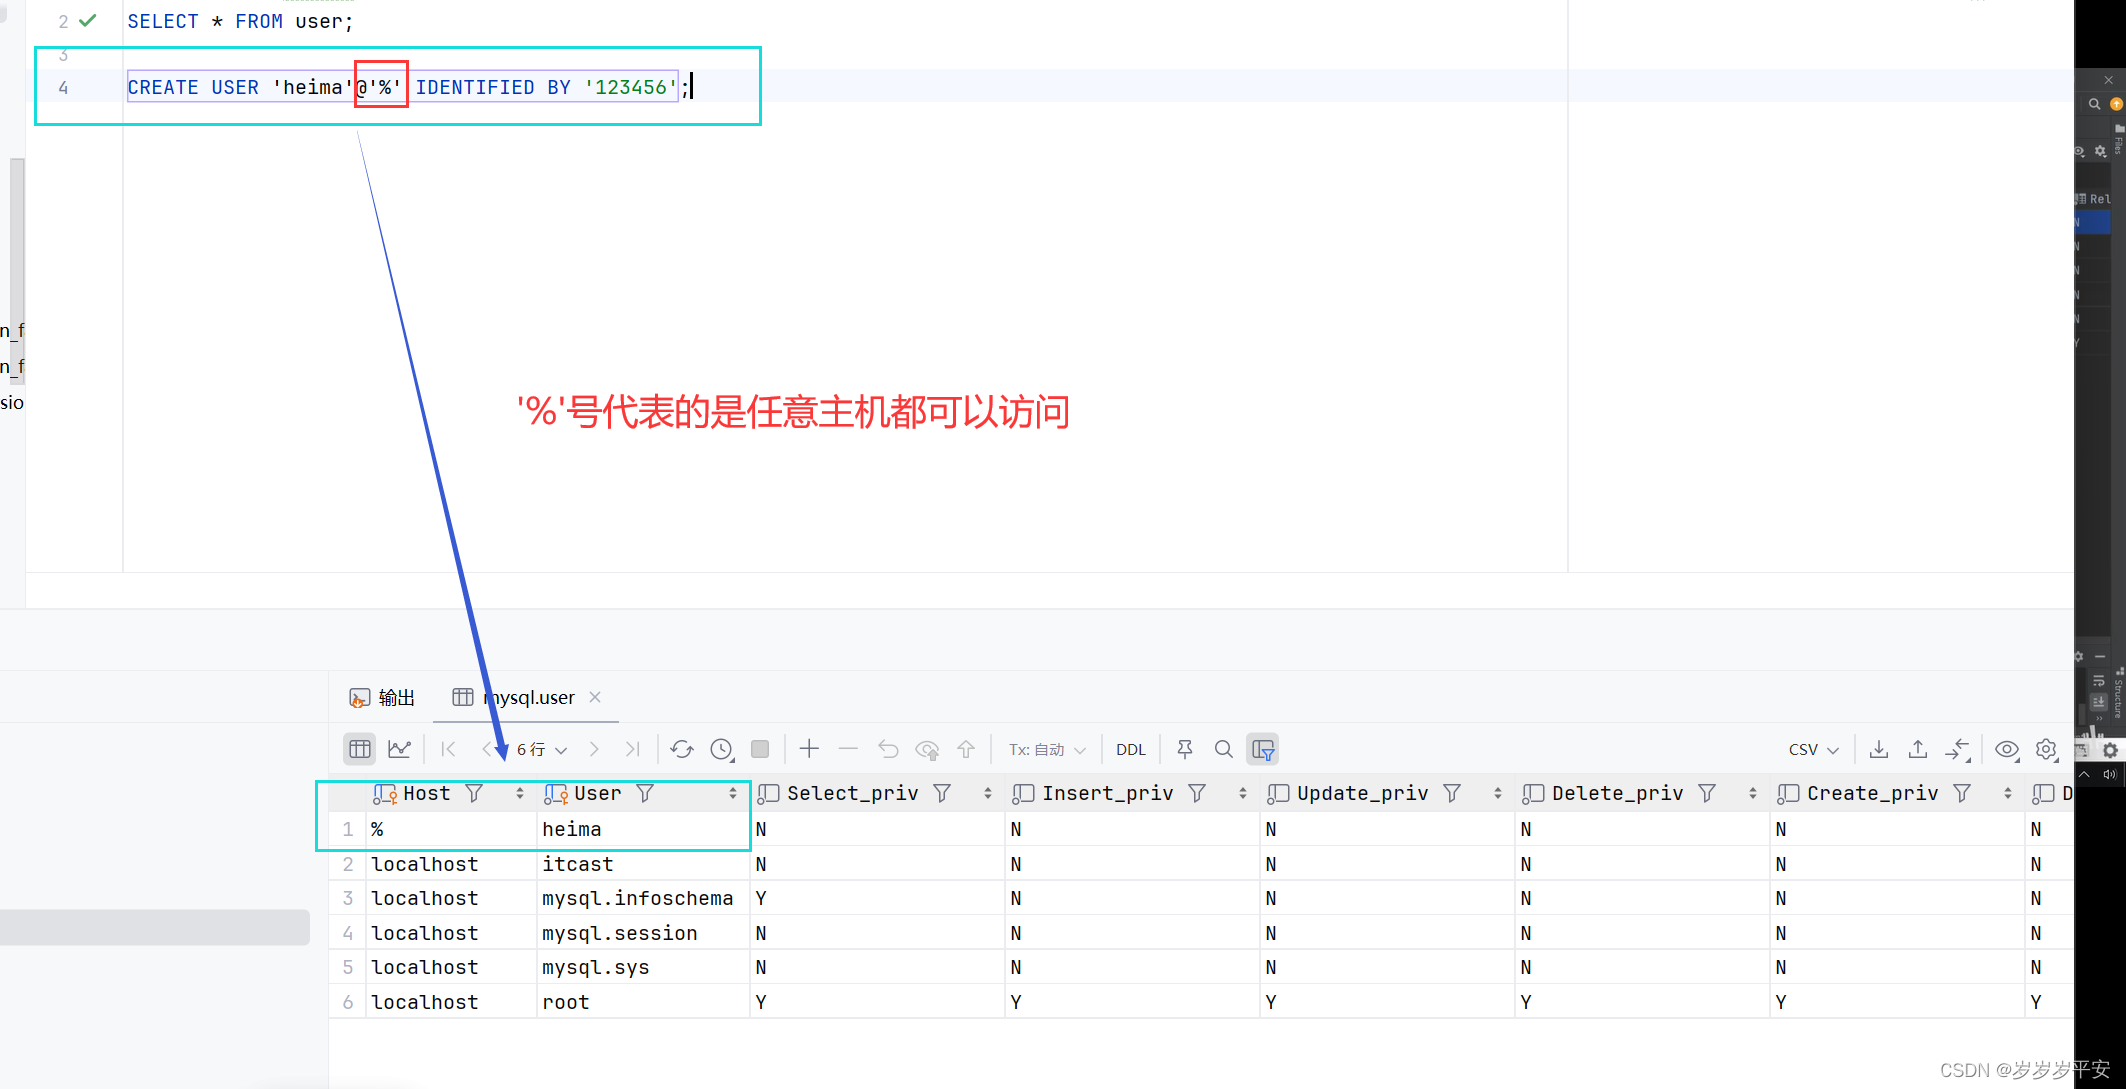Toggle system tray volume icon
2126x1089 pixels.
pyautogui.click(x=2108, y=774)
